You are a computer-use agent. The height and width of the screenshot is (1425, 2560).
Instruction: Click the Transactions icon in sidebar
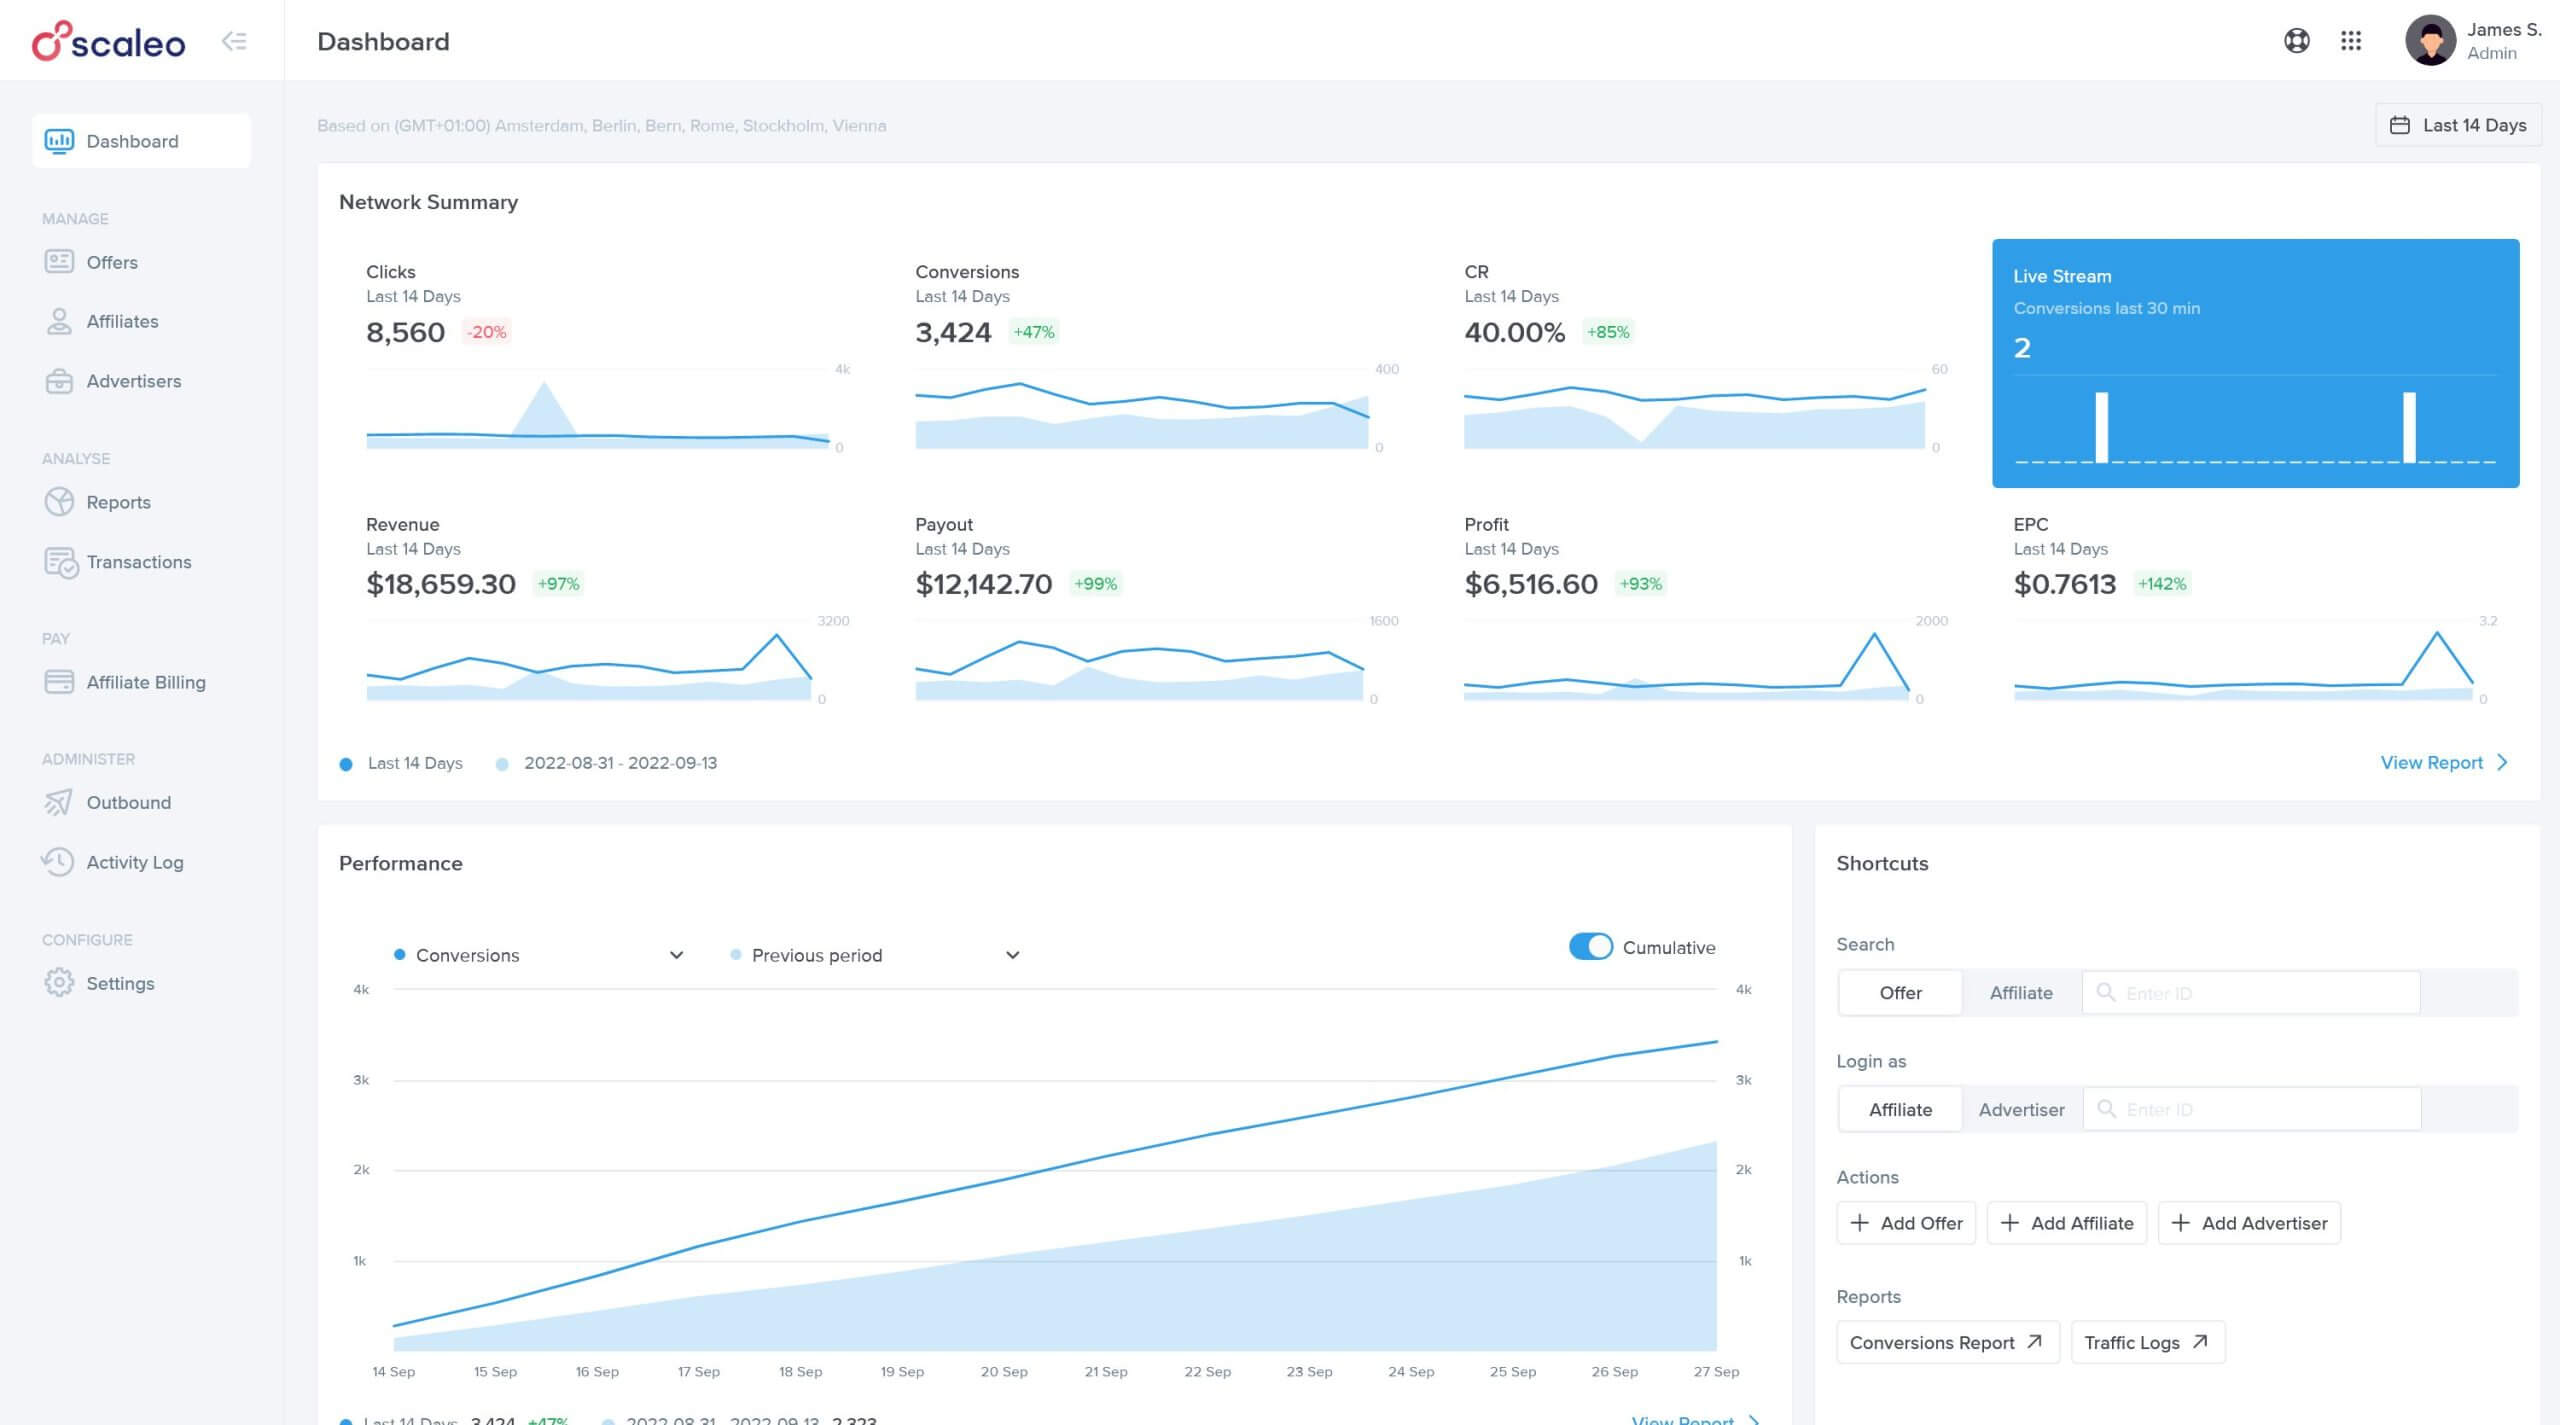(x=60, y=563)
